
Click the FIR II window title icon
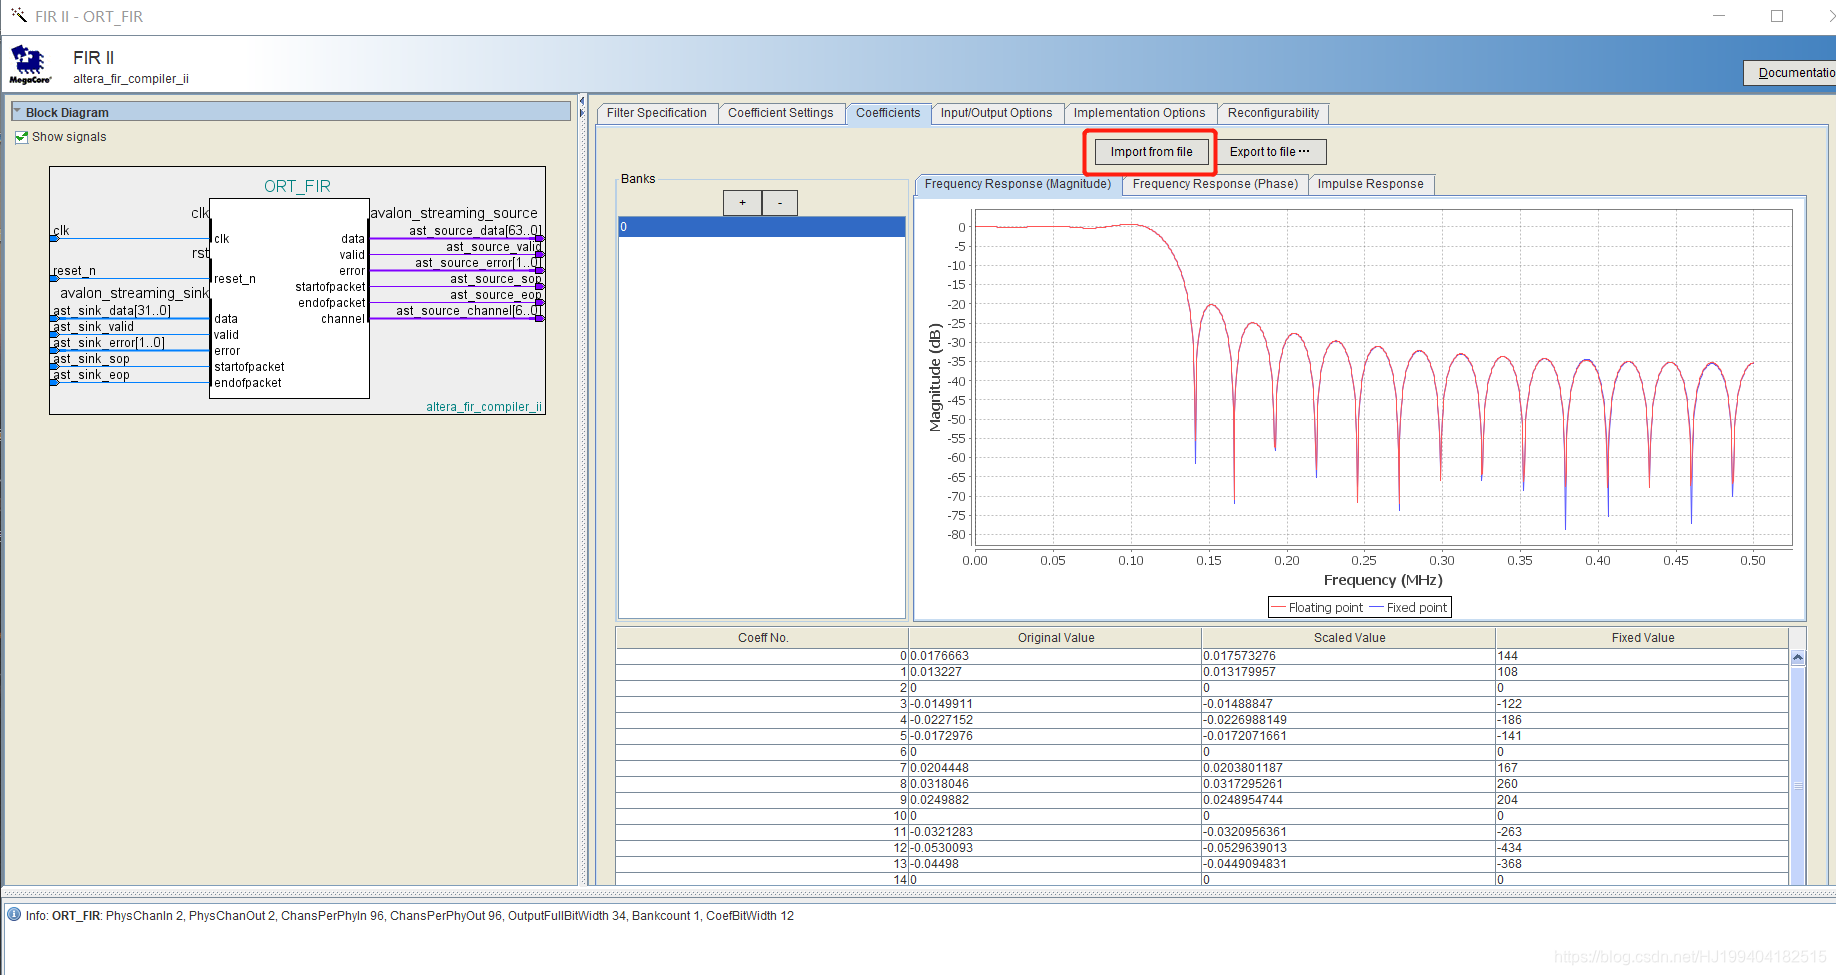tap(18, 15)
